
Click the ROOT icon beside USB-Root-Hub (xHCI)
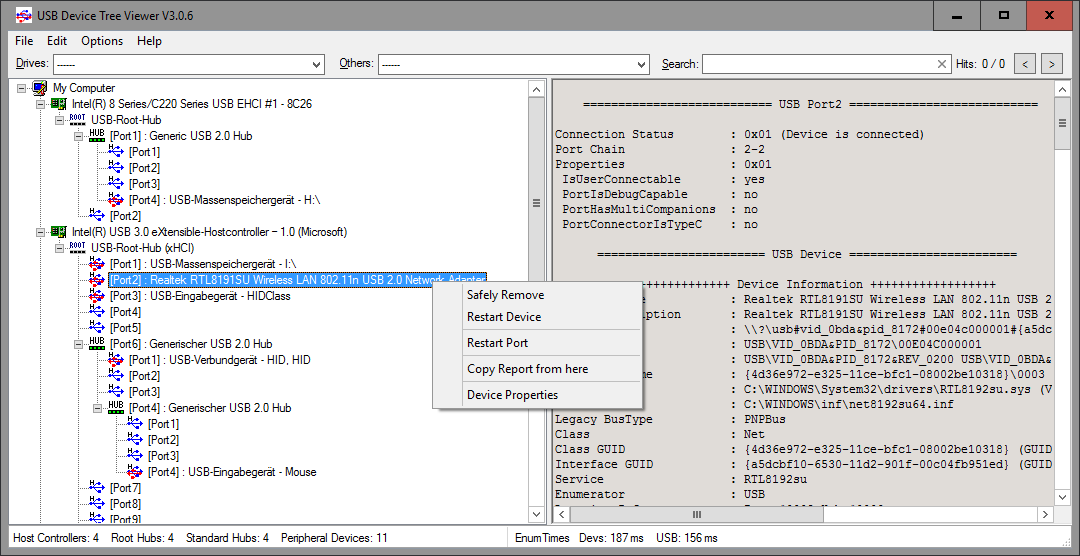(78, 247)
